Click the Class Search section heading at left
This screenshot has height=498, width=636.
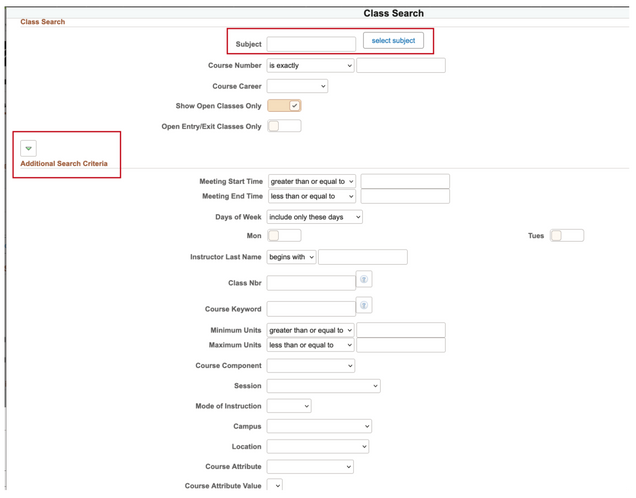(x=43, y=22)
